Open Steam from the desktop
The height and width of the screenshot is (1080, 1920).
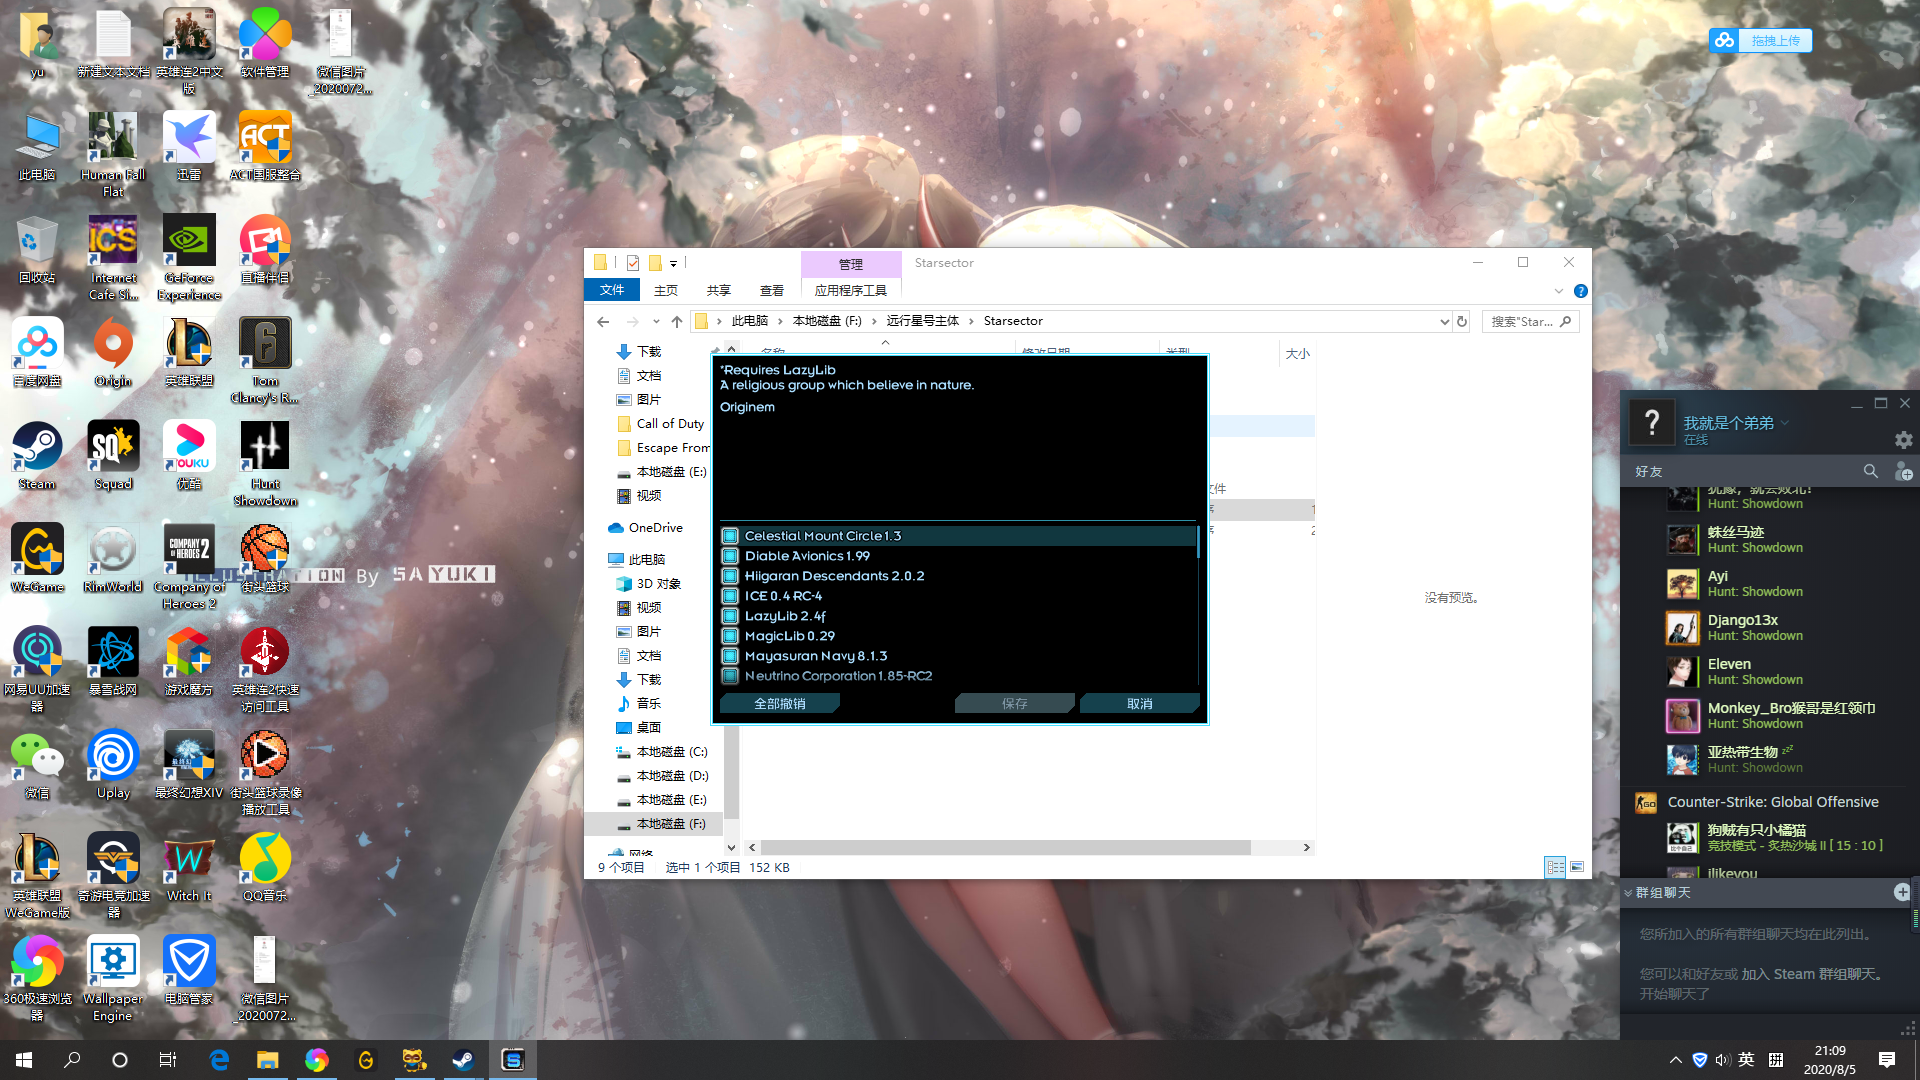37,445
